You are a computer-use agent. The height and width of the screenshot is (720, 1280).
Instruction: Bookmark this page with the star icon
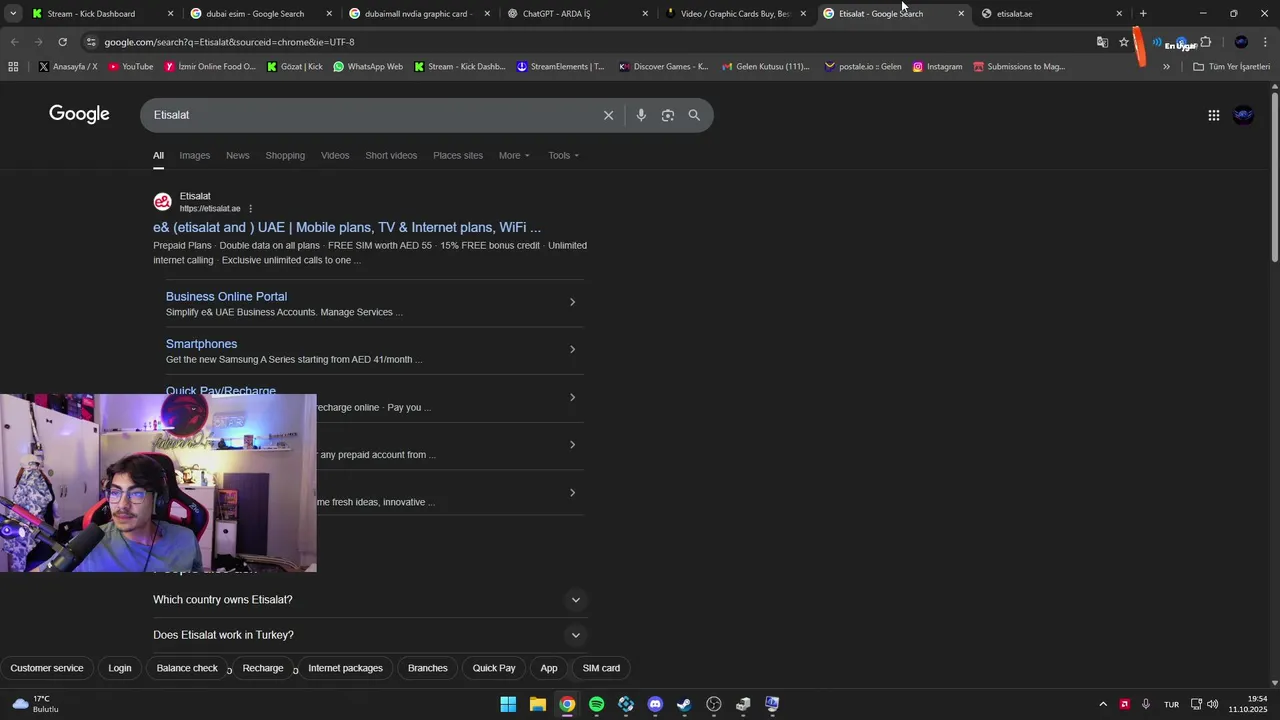click(1123, 42)
